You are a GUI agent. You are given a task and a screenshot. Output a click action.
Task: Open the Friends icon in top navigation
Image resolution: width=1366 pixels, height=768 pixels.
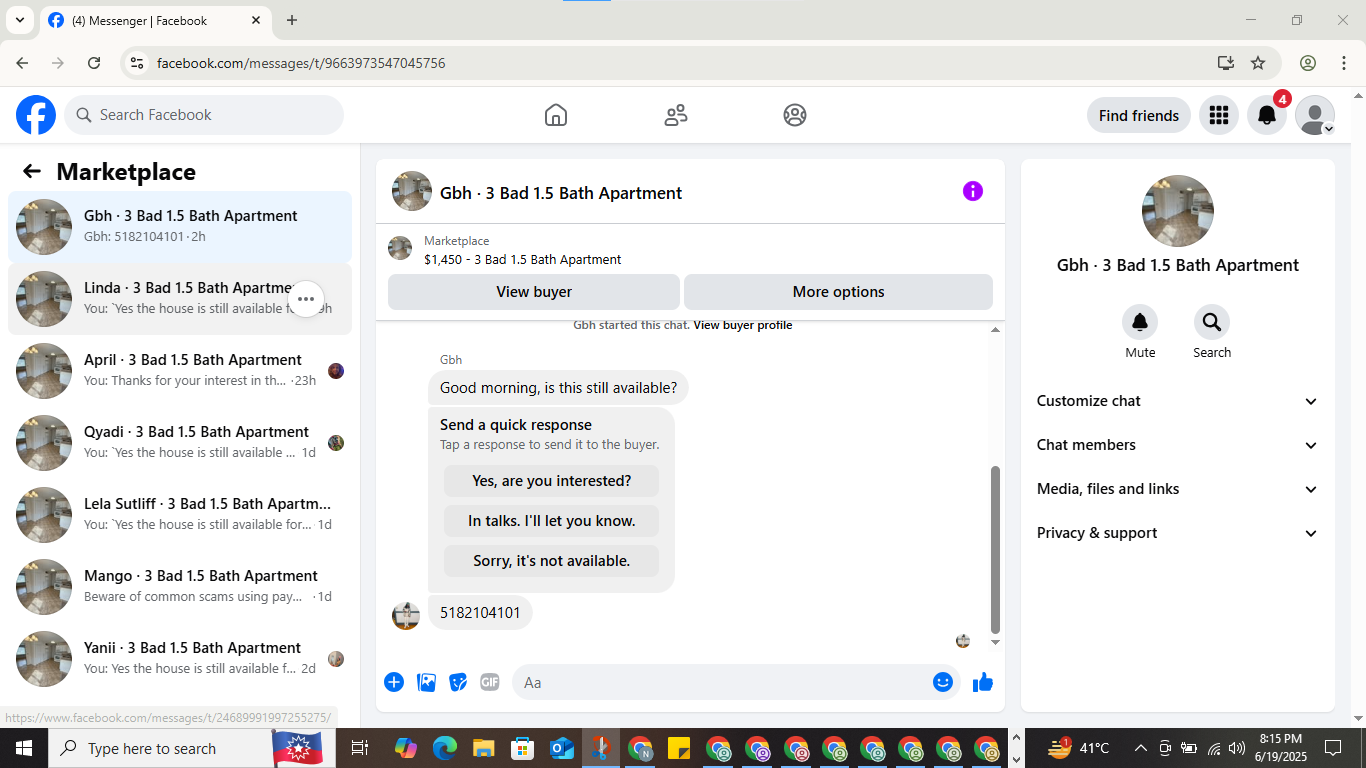676,115
